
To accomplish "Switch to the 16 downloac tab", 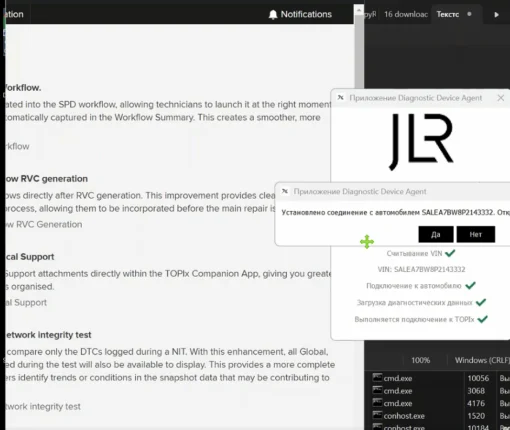I will pos(406,14).
